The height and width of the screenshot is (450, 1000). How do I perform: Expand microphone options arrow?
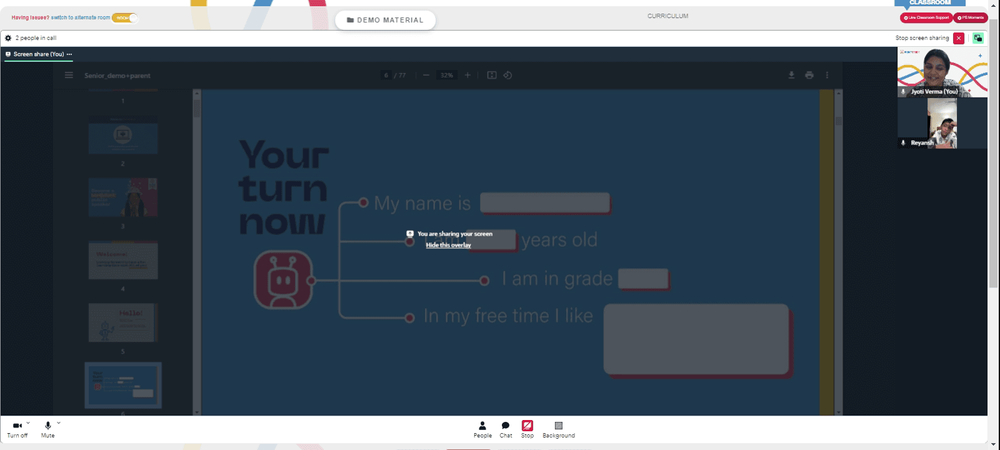pos(59,423)
